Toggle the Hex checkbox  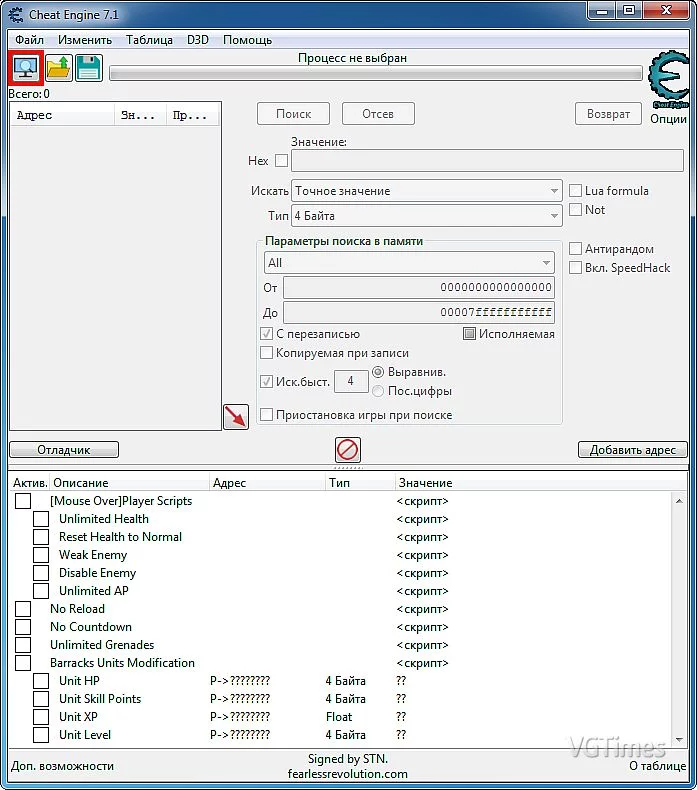pyautogui.click(x=282, y=161)
